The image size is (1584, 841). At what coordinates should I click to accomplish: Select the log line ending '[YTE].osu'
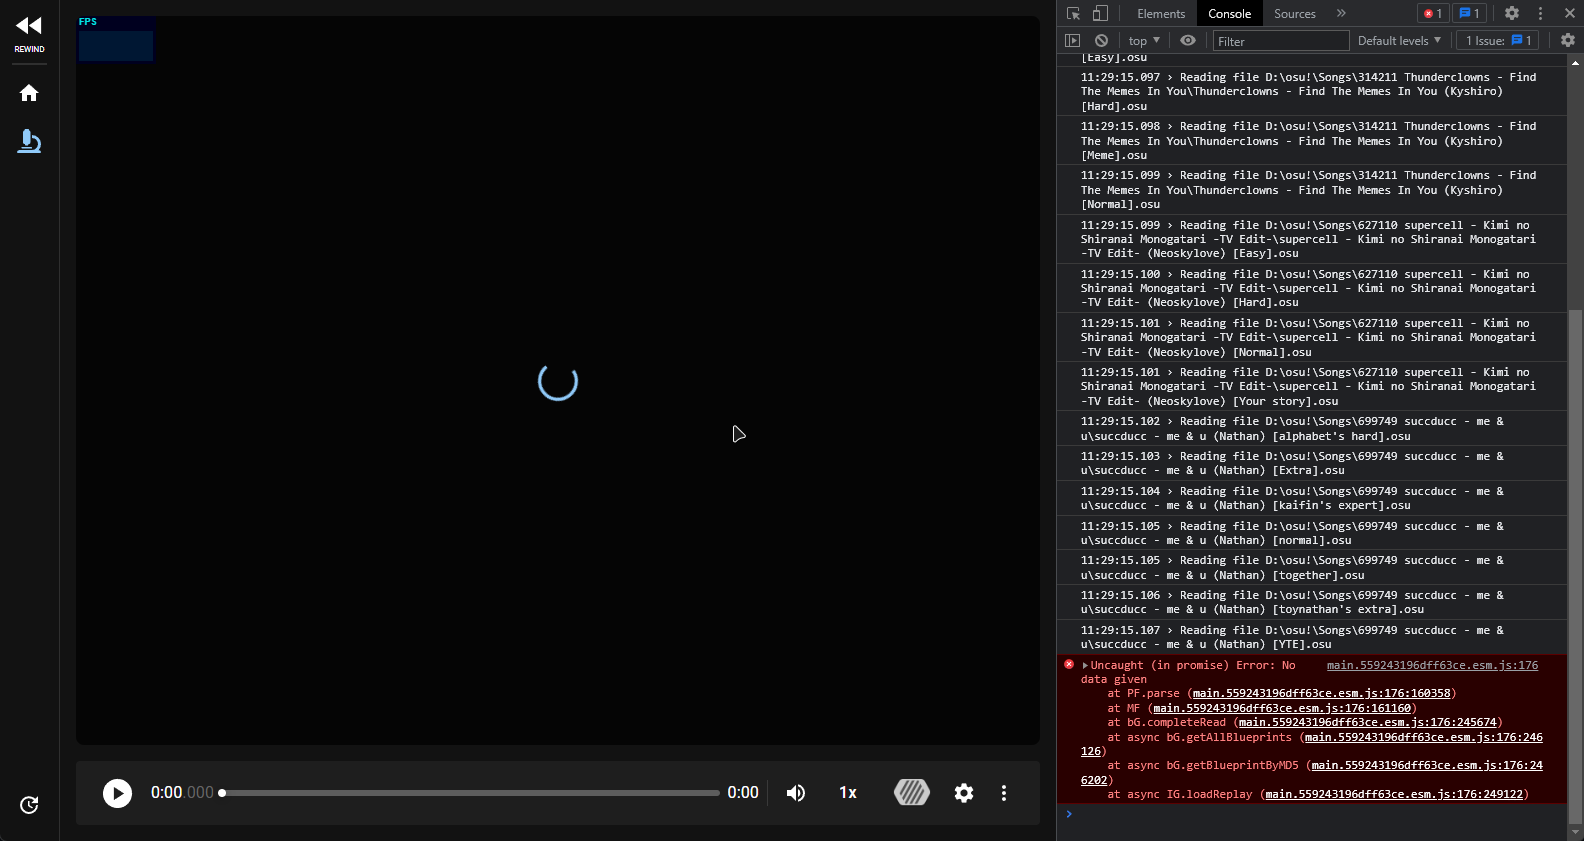[1312, 637]
